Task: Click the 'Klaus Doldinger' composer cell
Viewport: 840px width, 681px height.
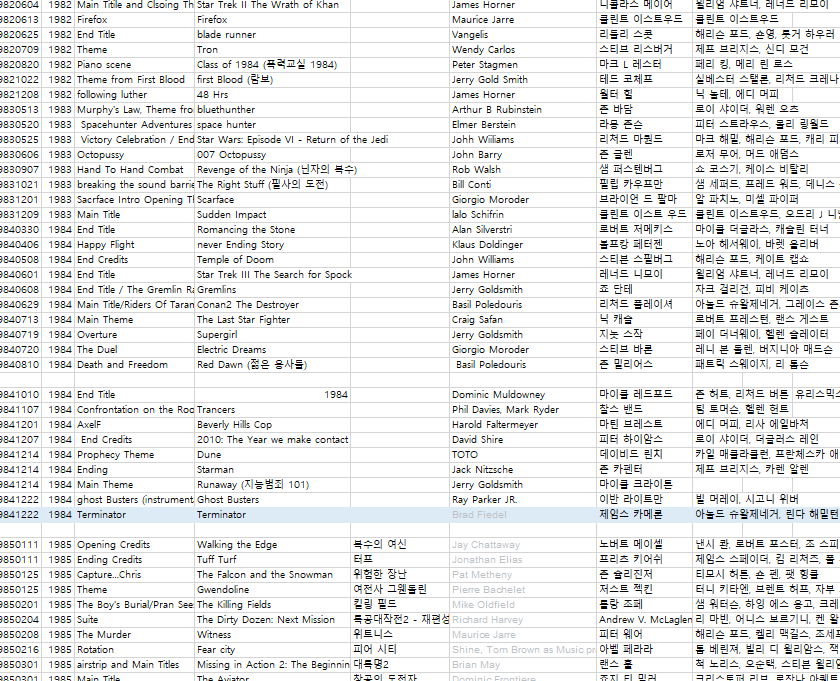Action: pos(523,245)
